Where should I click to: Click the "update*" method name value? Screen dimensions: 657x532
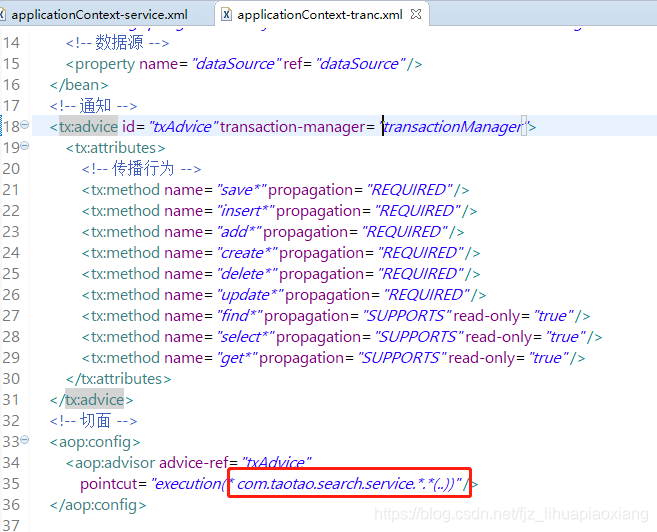pos(250,295)
